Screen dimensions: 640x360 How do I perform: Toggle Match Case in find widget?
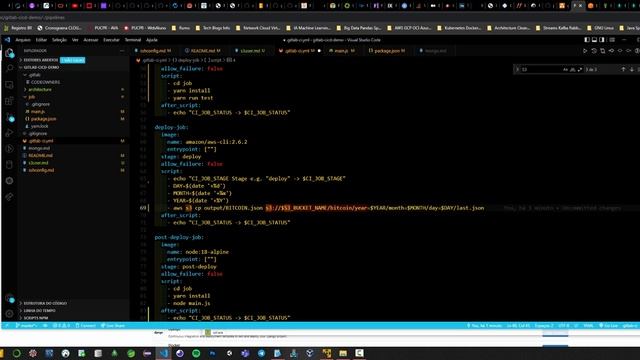pos(565,69)
